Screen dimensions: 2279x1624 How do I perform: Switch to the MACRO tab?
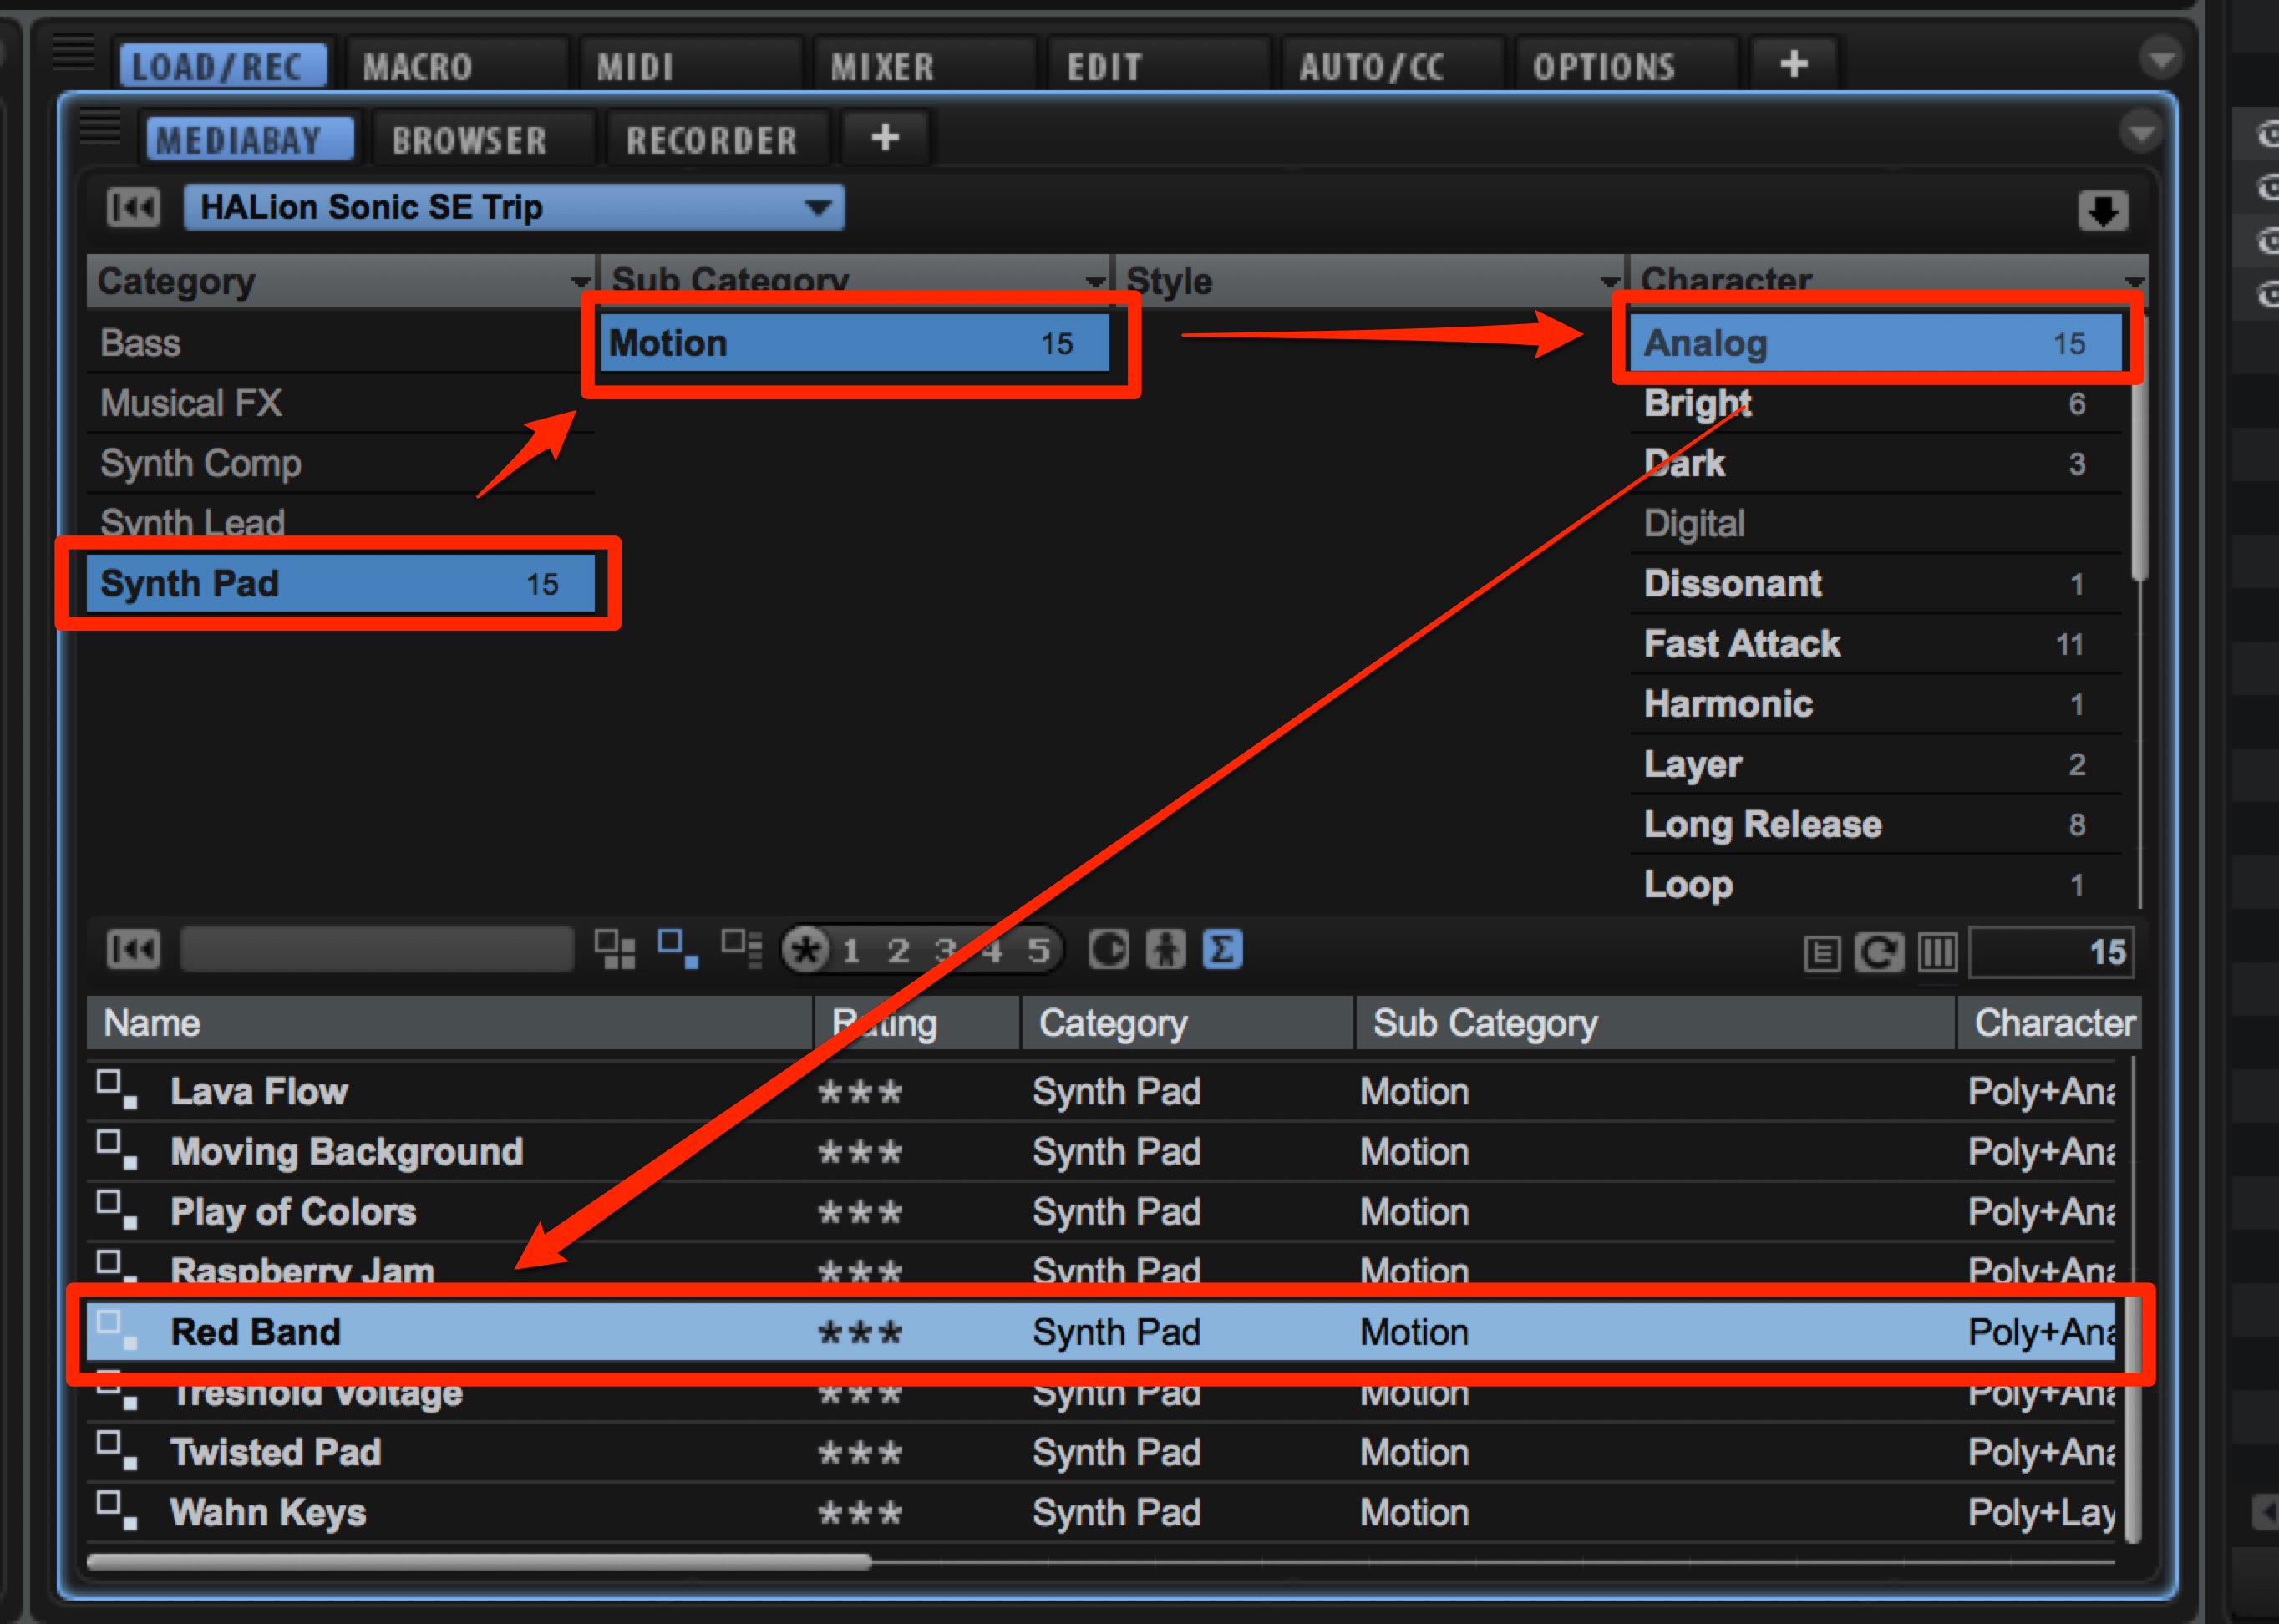pyautogui.click(x=455, y=66)
